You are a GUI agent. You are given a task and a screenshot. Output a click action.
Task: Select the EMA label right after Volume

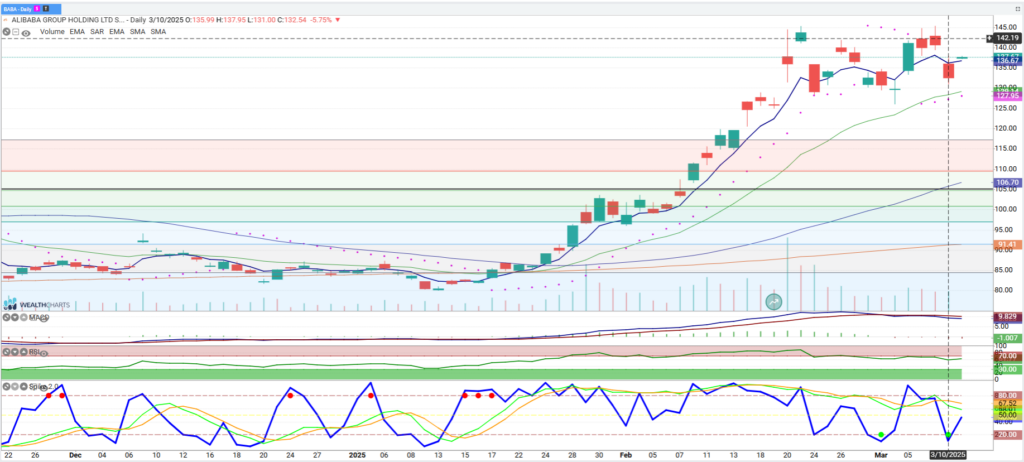click(77, 31)
